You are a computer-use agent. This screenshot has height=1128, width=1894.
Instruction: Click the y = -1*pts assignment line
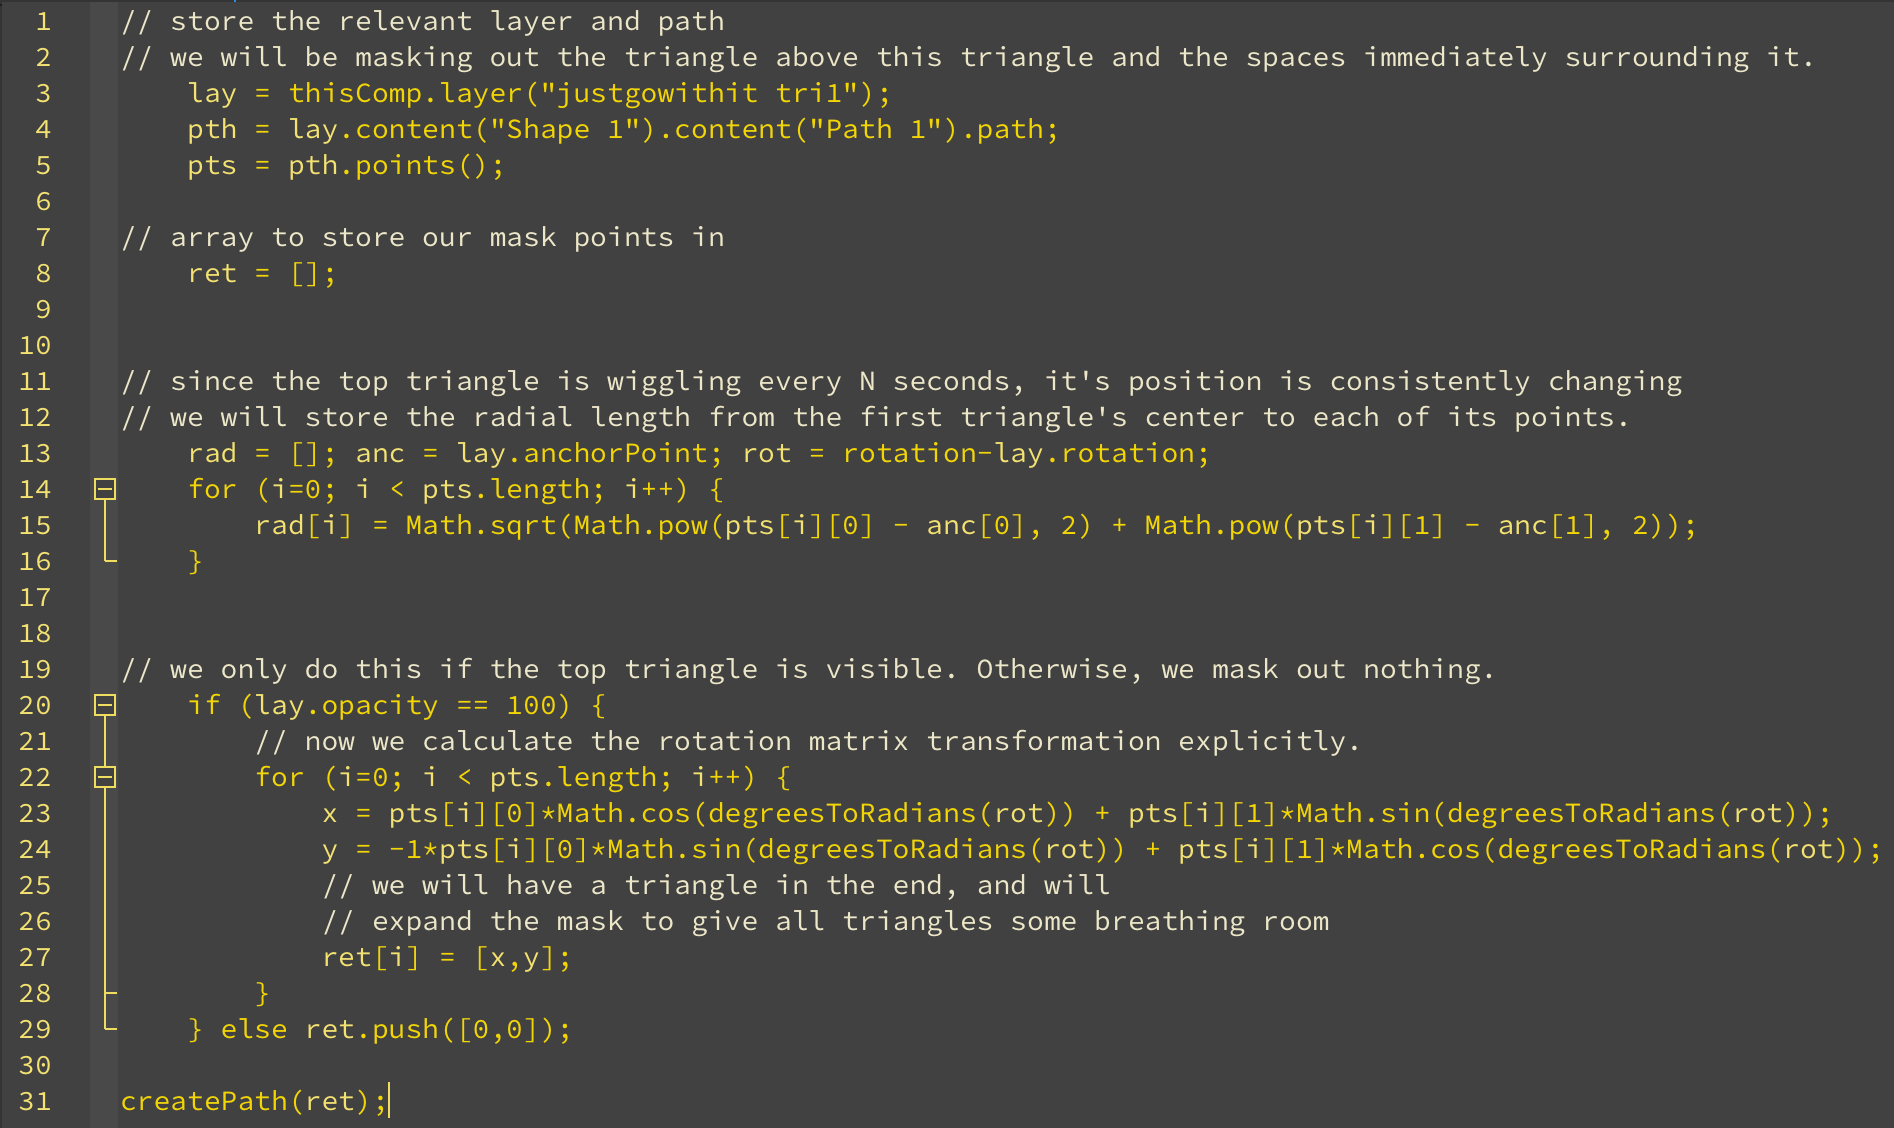pos(1101,849)
